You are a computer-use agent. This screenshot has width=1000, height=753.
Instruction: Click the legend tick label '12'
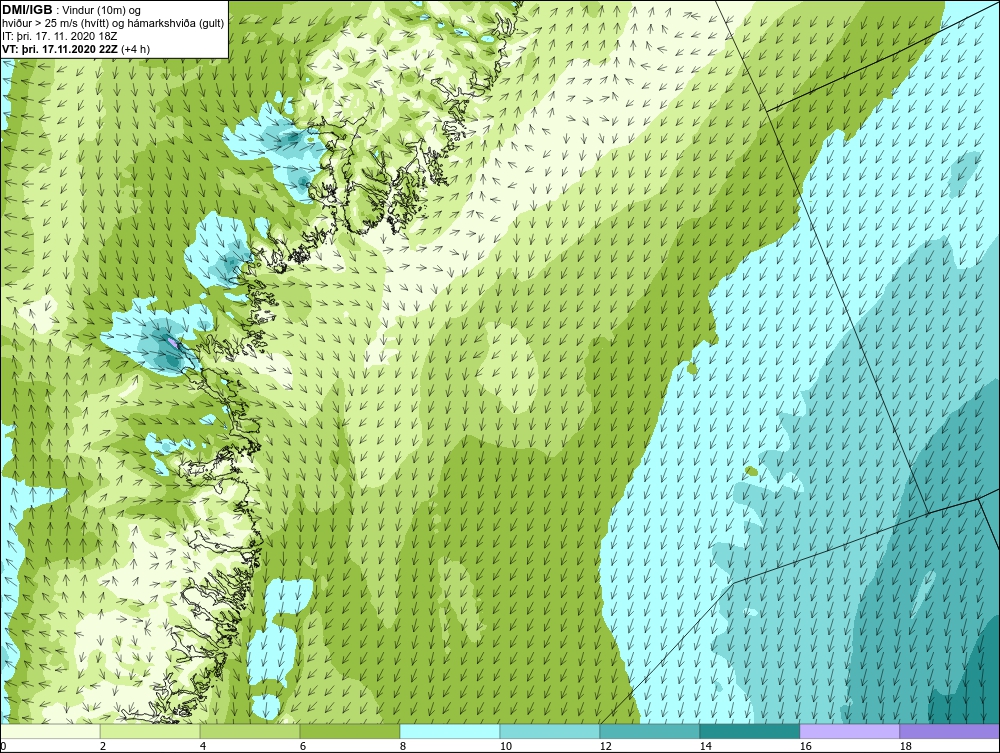tap(605, 746)
